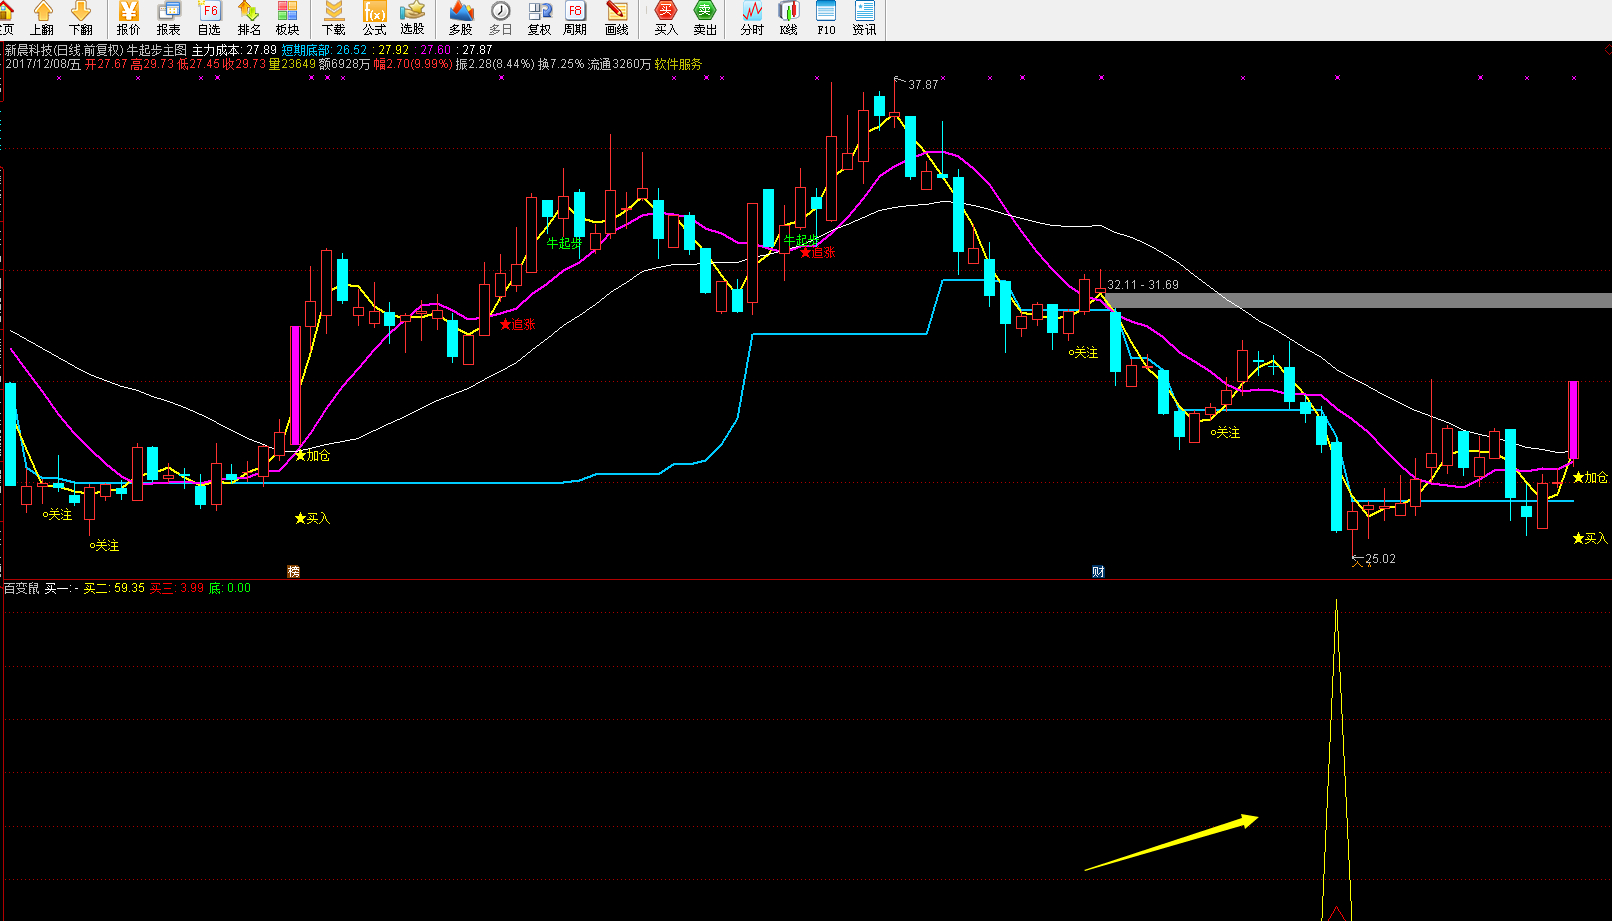1612x921 pixels.
Task: Click the 软件服务 link in header
Action: (678, 64)
